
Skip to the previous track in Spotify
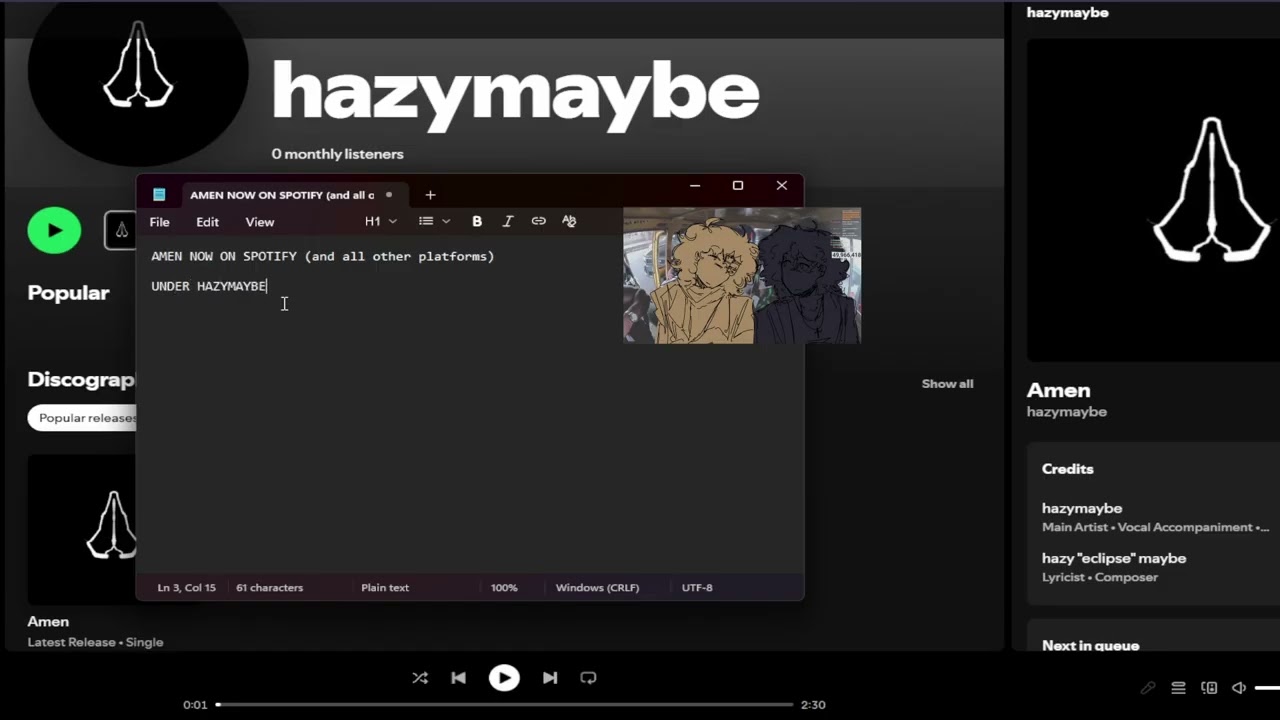tap(458, 678)
